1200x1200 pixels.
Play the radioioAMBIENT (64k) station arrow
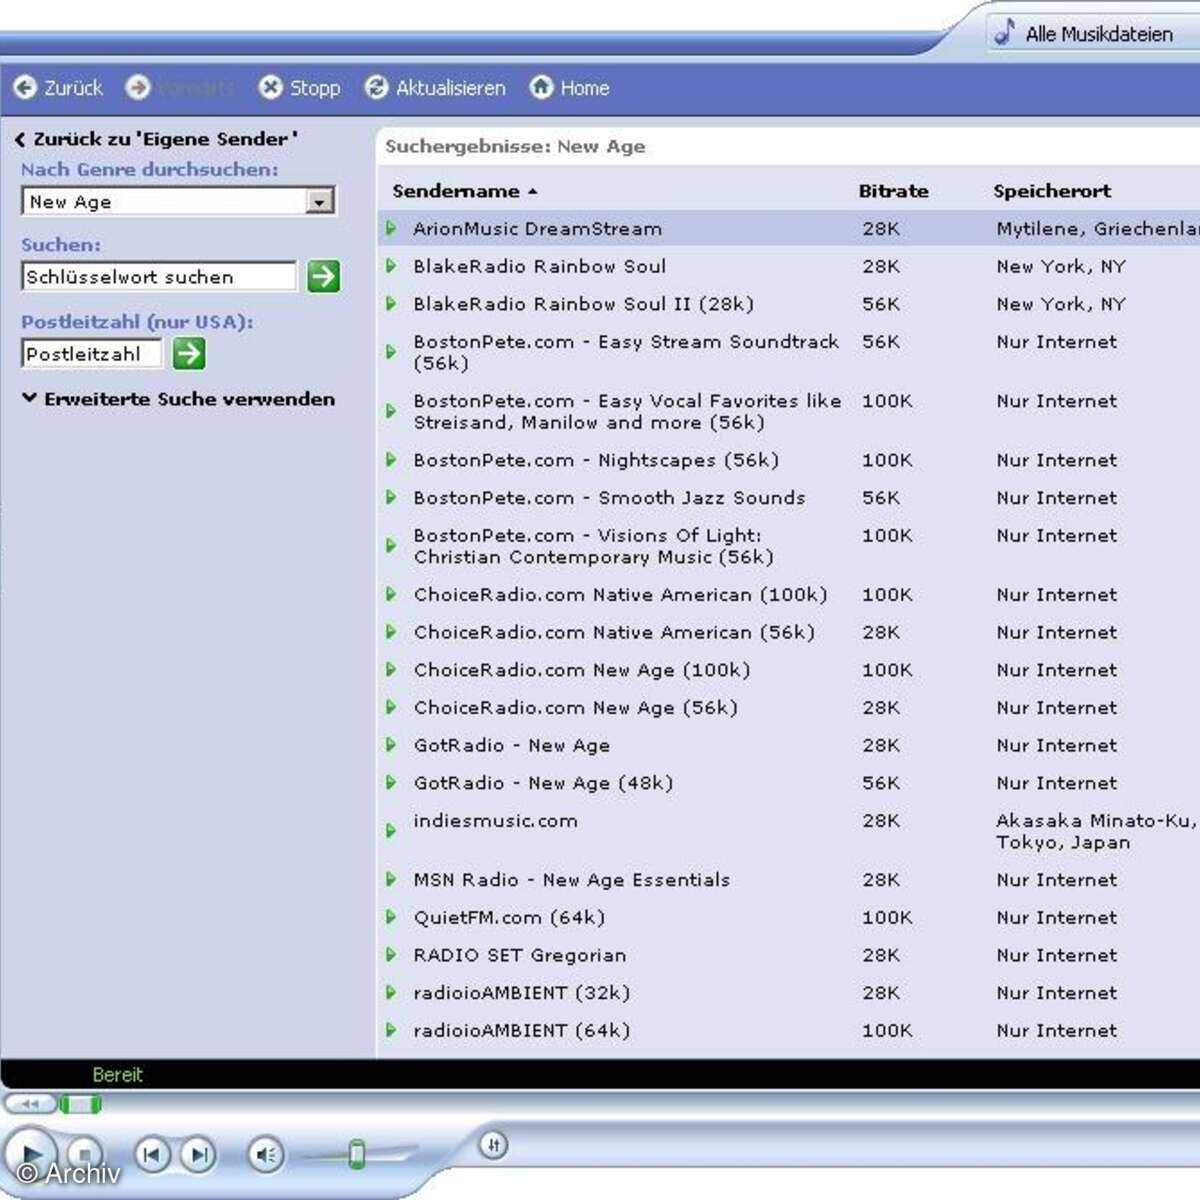tap(391, 1030)
